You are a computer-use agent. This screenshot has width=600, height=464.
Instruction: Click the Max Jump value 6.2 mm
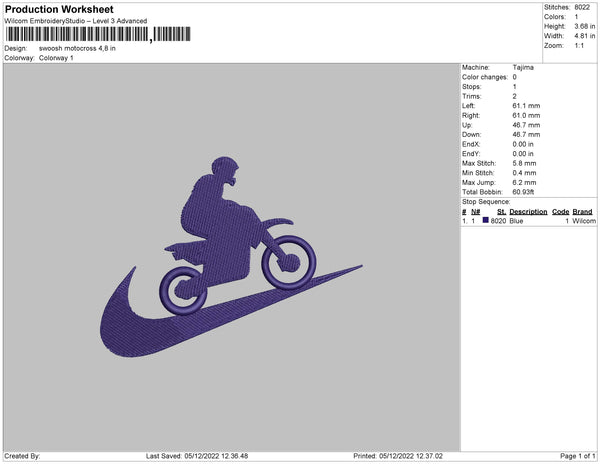pyautogui.click(x=524, y=182)
